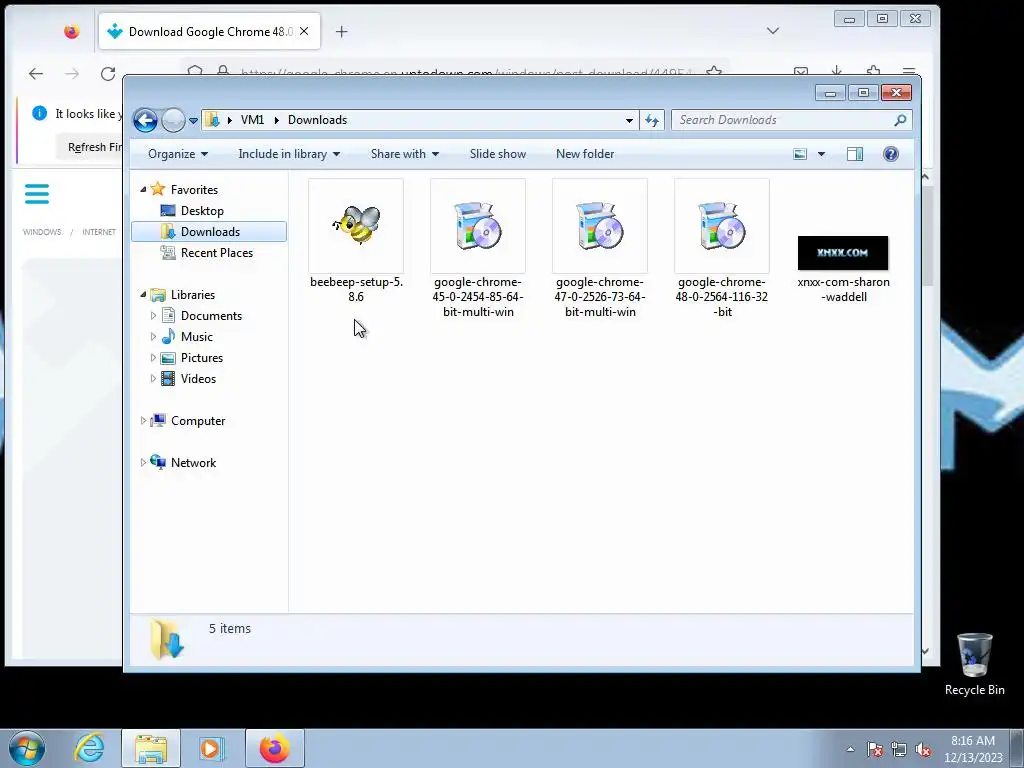Open the Organize menu
The height and width of the screenshot is (768, 1024).
click(178, 154)
